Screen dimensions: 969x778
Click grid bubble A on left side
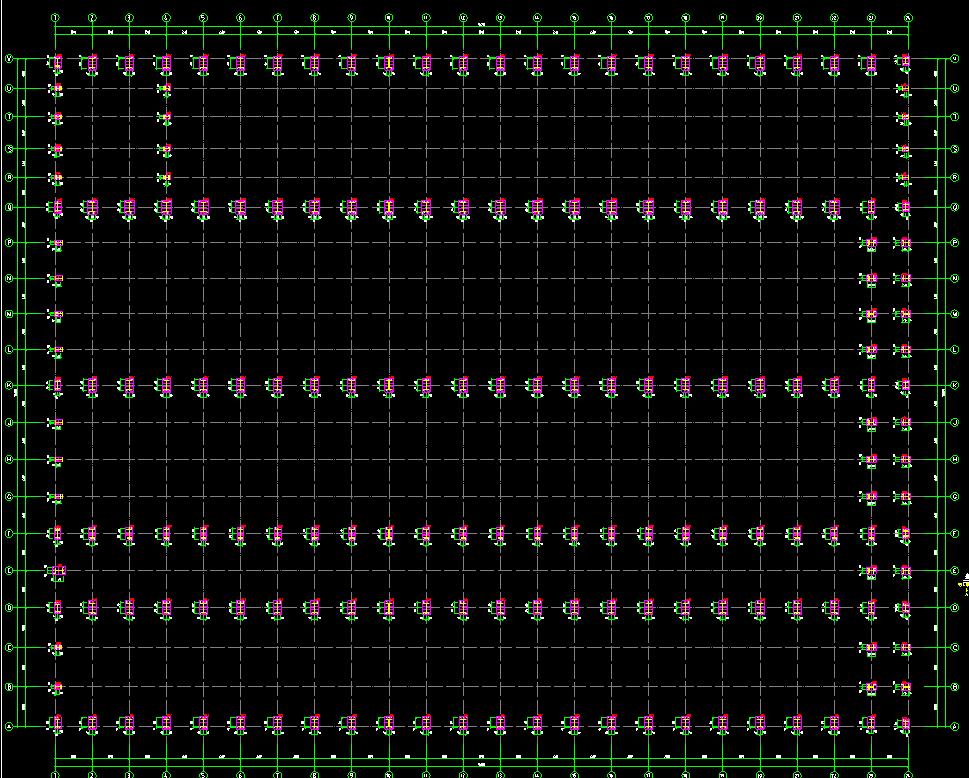(9, 726)
